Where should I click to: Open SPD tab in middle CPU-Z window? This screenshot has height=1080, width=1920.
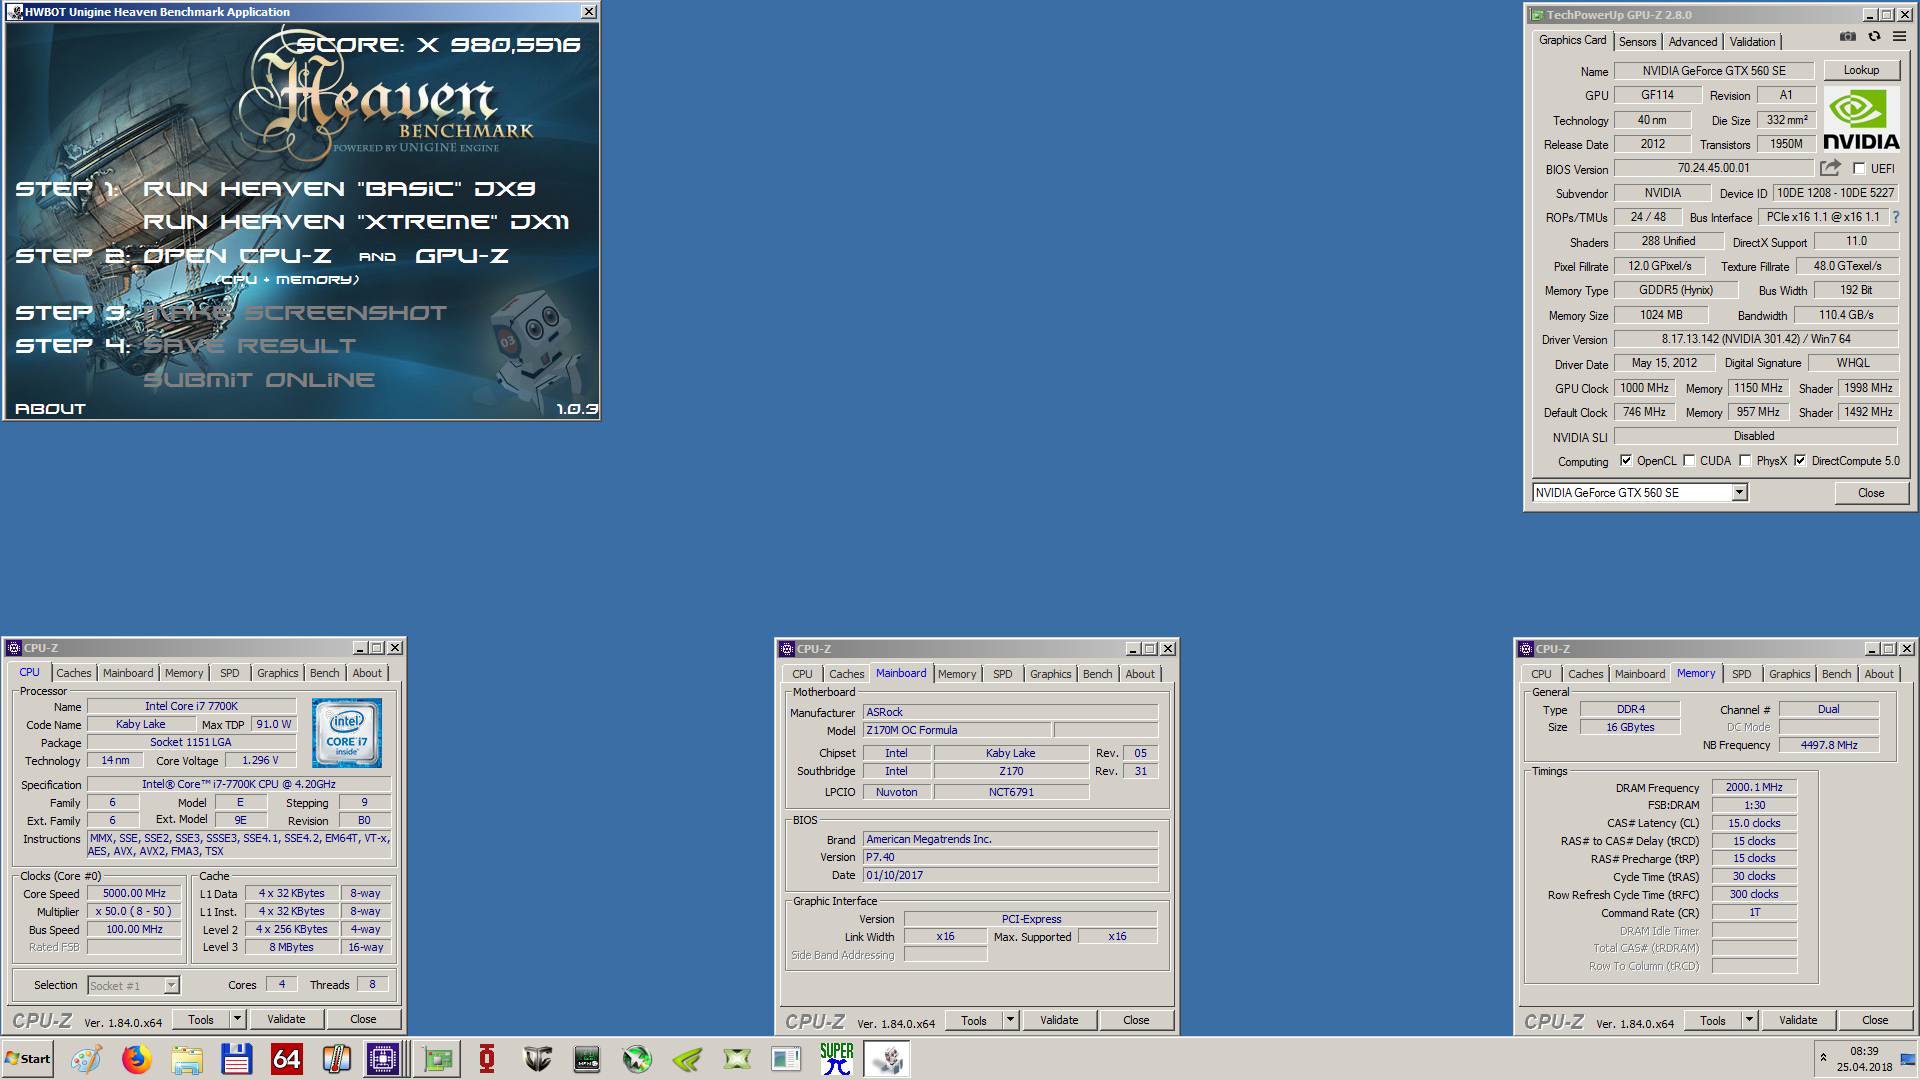(x=1002, y=674)
